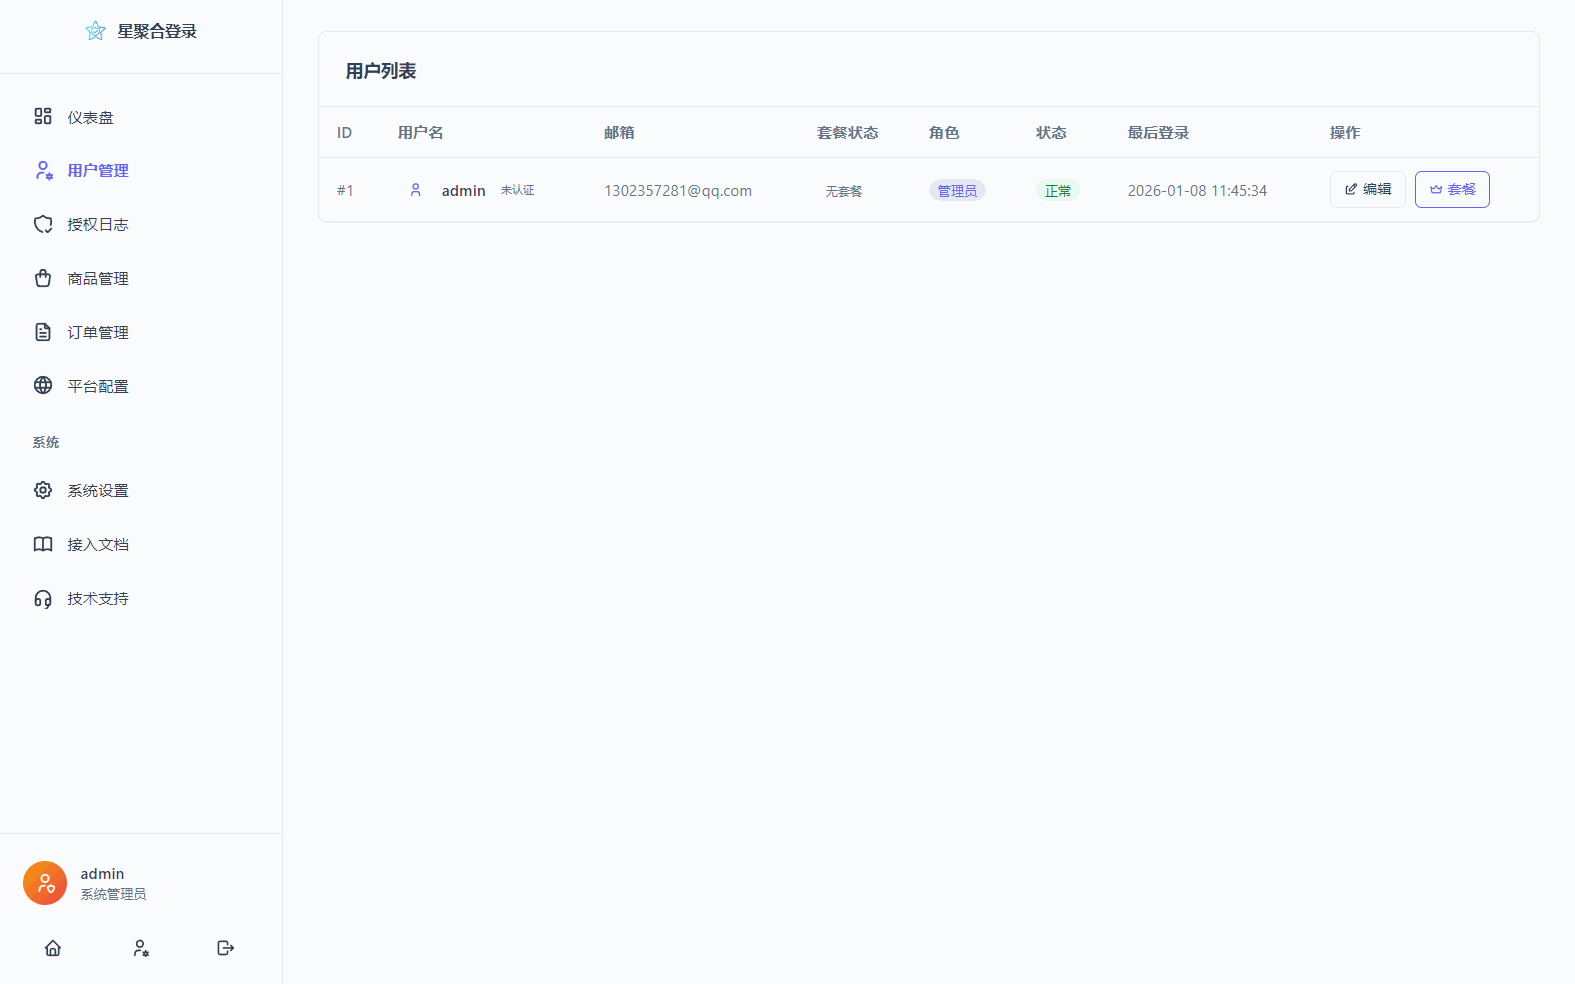
Task: Click the orange admin avatar
Action: 45,883
